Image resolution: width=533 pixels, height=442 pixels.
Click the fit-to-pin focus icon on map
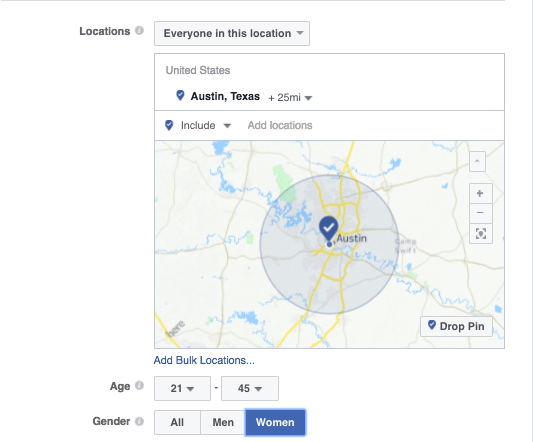[480, 234]
